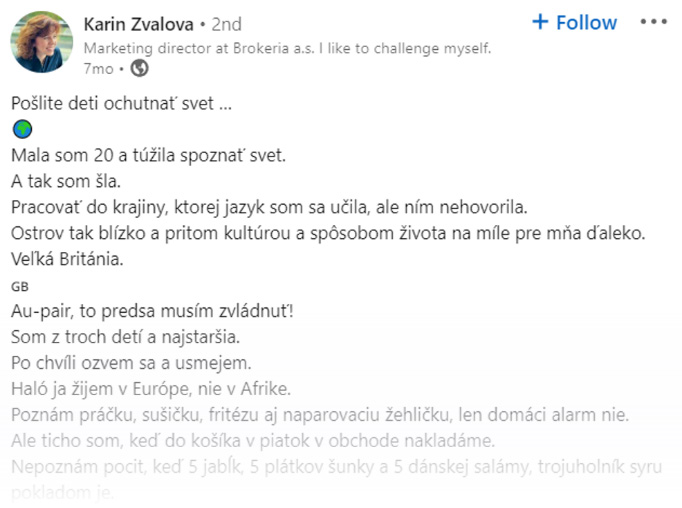Click the plus icon beside Follow
Screen dimensions: 682x508
(540, 22)
